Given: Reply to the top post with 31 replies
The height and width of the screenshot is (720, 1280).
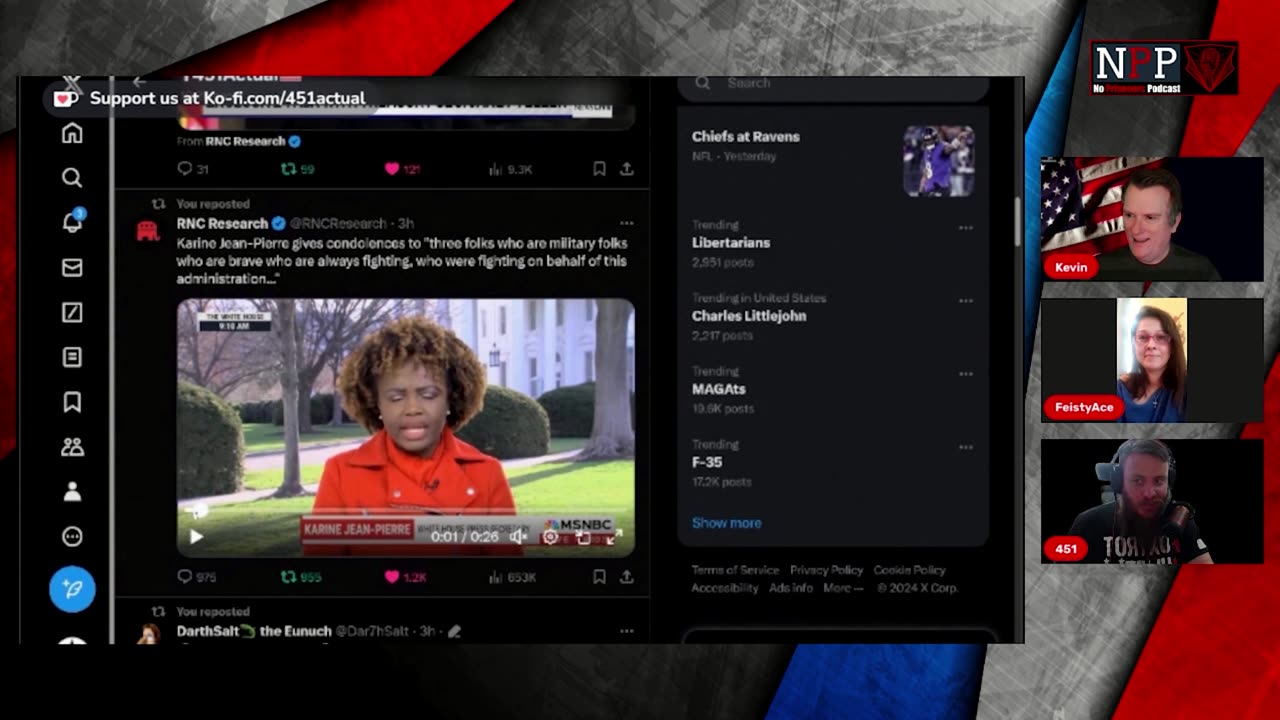Looking at the screenshot, I should click(x=192, y=169).
